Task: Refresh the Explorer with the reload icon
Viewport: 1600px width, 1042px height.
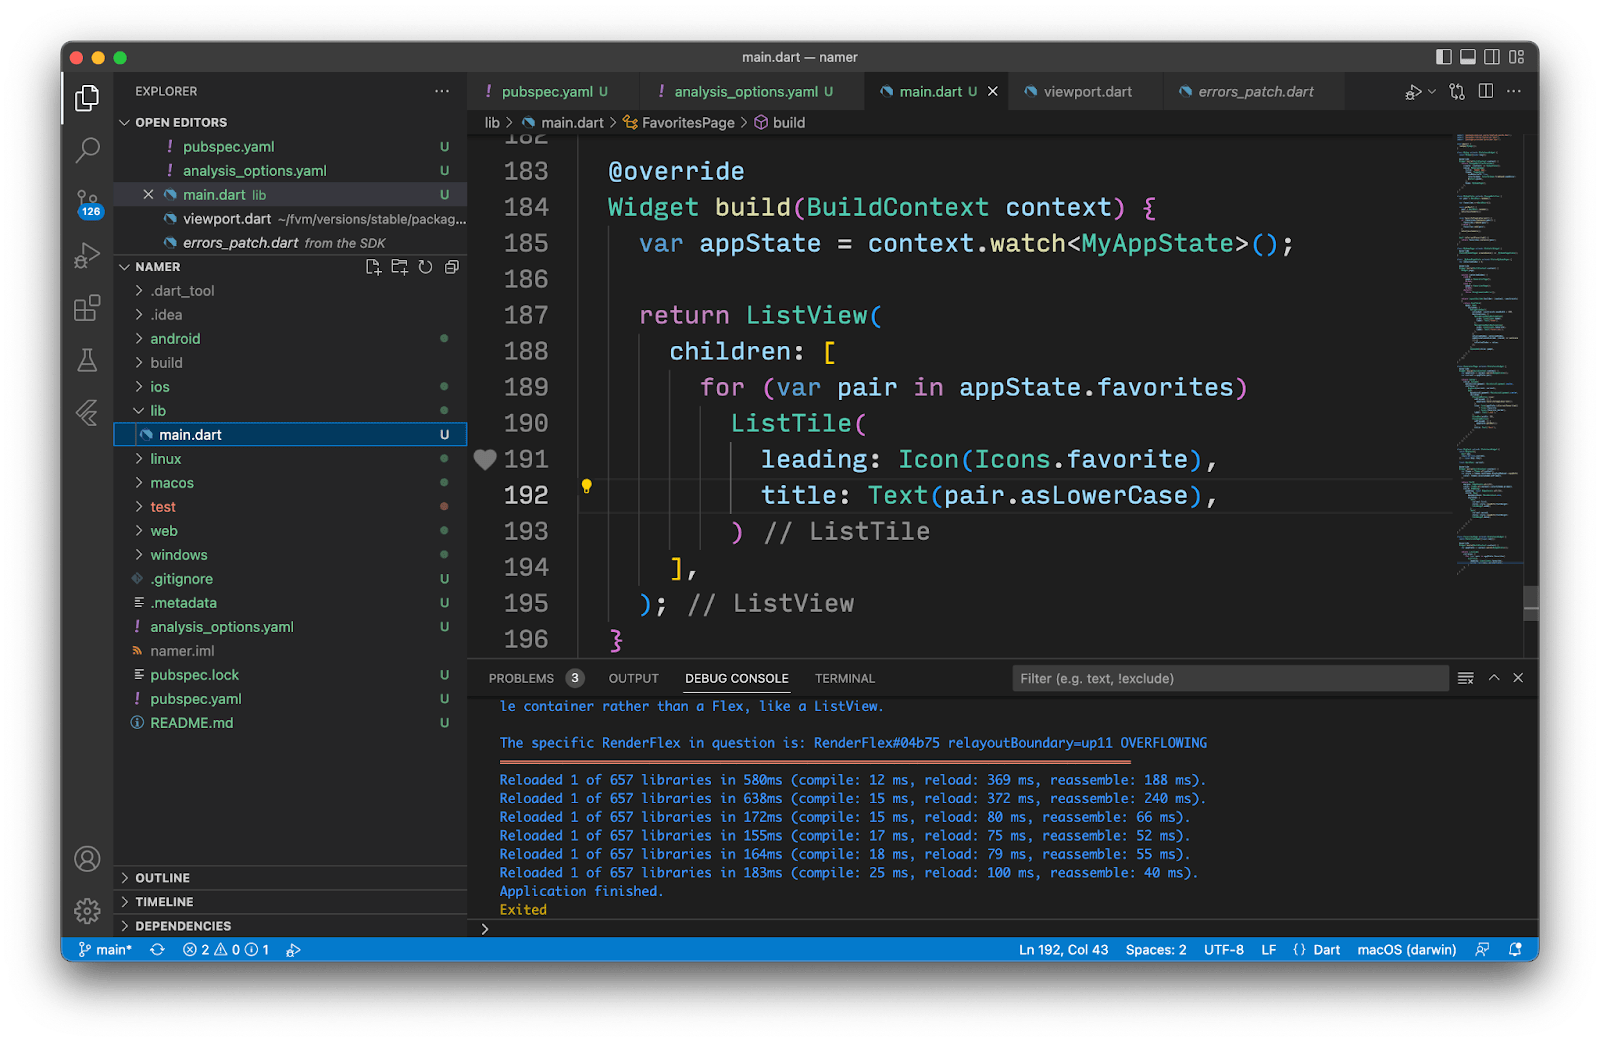Action: pos(425,267)
